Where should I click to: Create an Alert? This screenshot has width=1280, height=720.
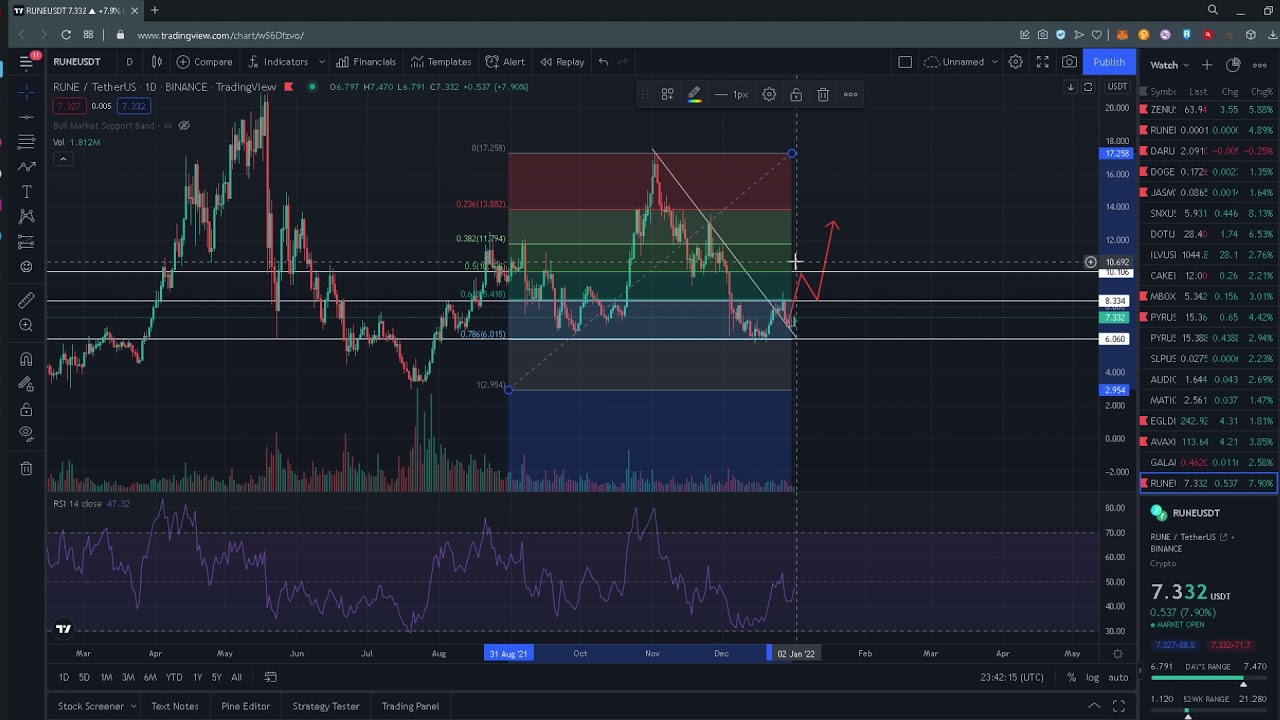(x=505, y=62)
